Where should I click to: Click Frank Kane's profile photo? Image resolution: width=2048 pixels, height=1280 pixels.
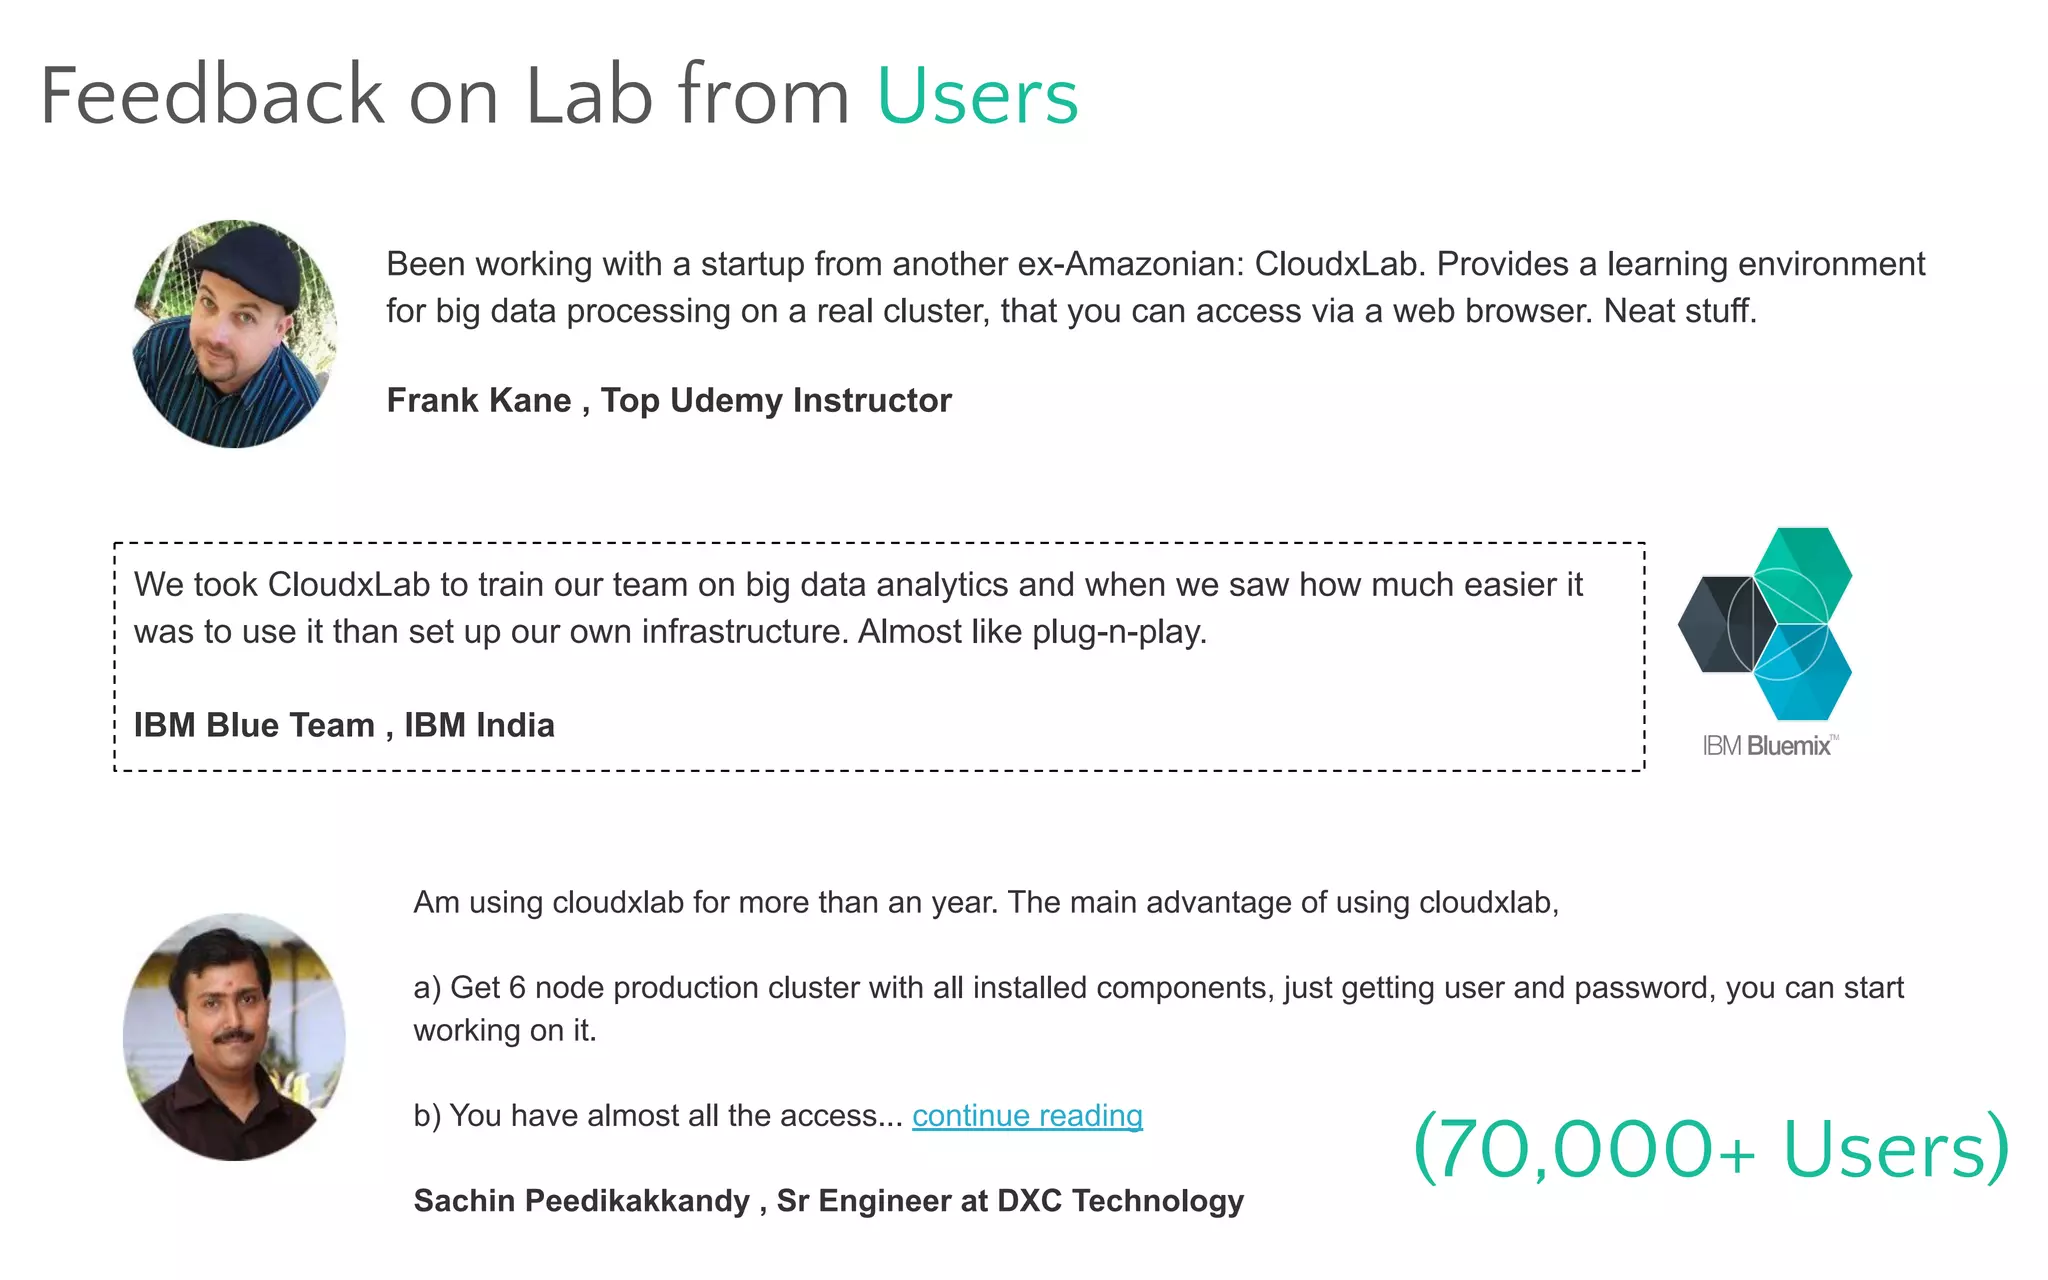[x=235, y=334]
